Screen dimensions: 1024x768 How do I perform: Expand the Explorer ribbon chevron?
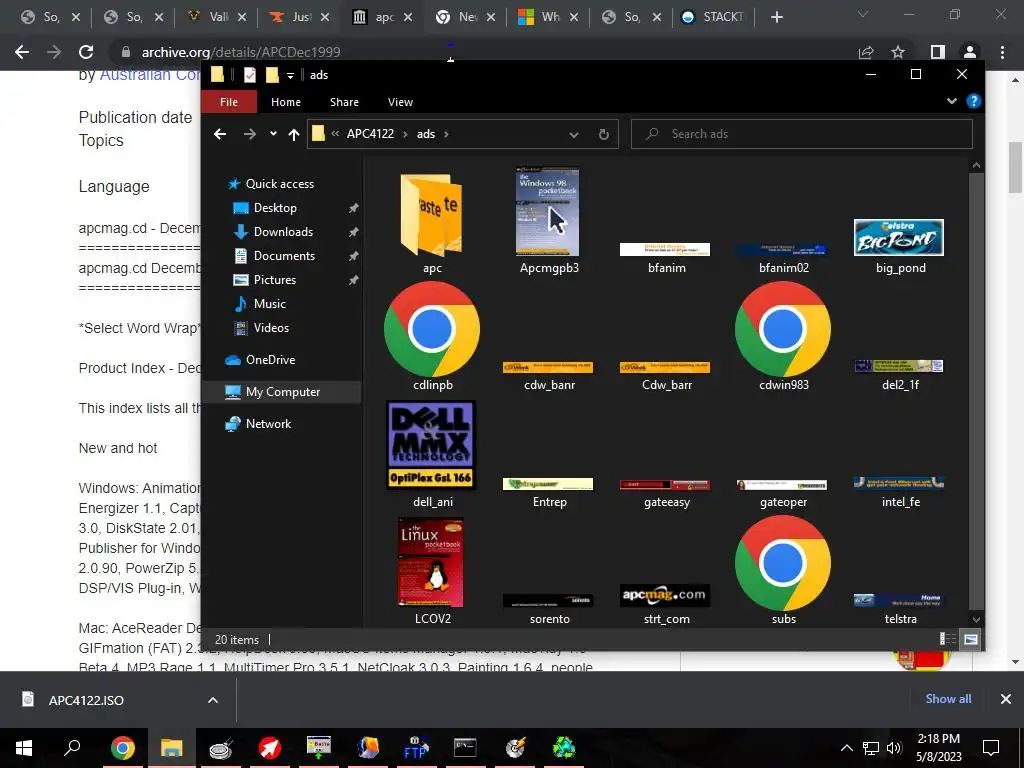pos(952,101)
